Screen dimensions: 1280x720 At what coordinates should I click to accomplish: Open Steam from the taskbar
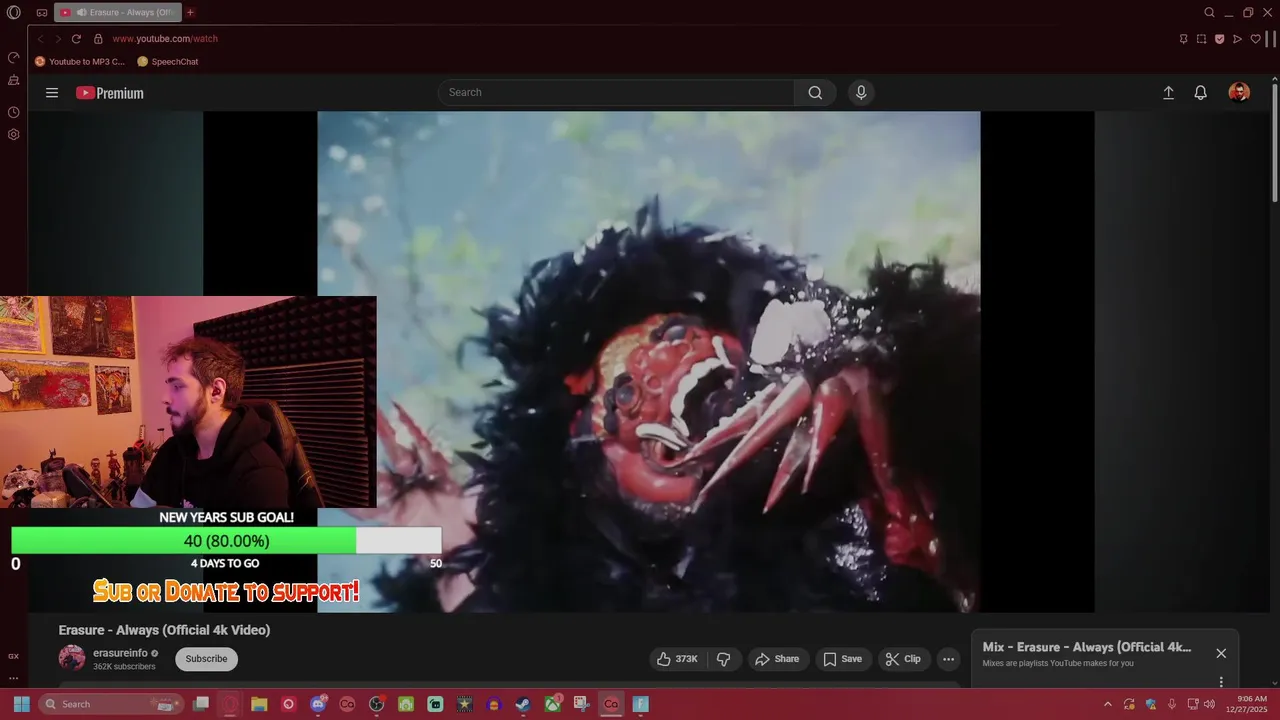(523, 704)
